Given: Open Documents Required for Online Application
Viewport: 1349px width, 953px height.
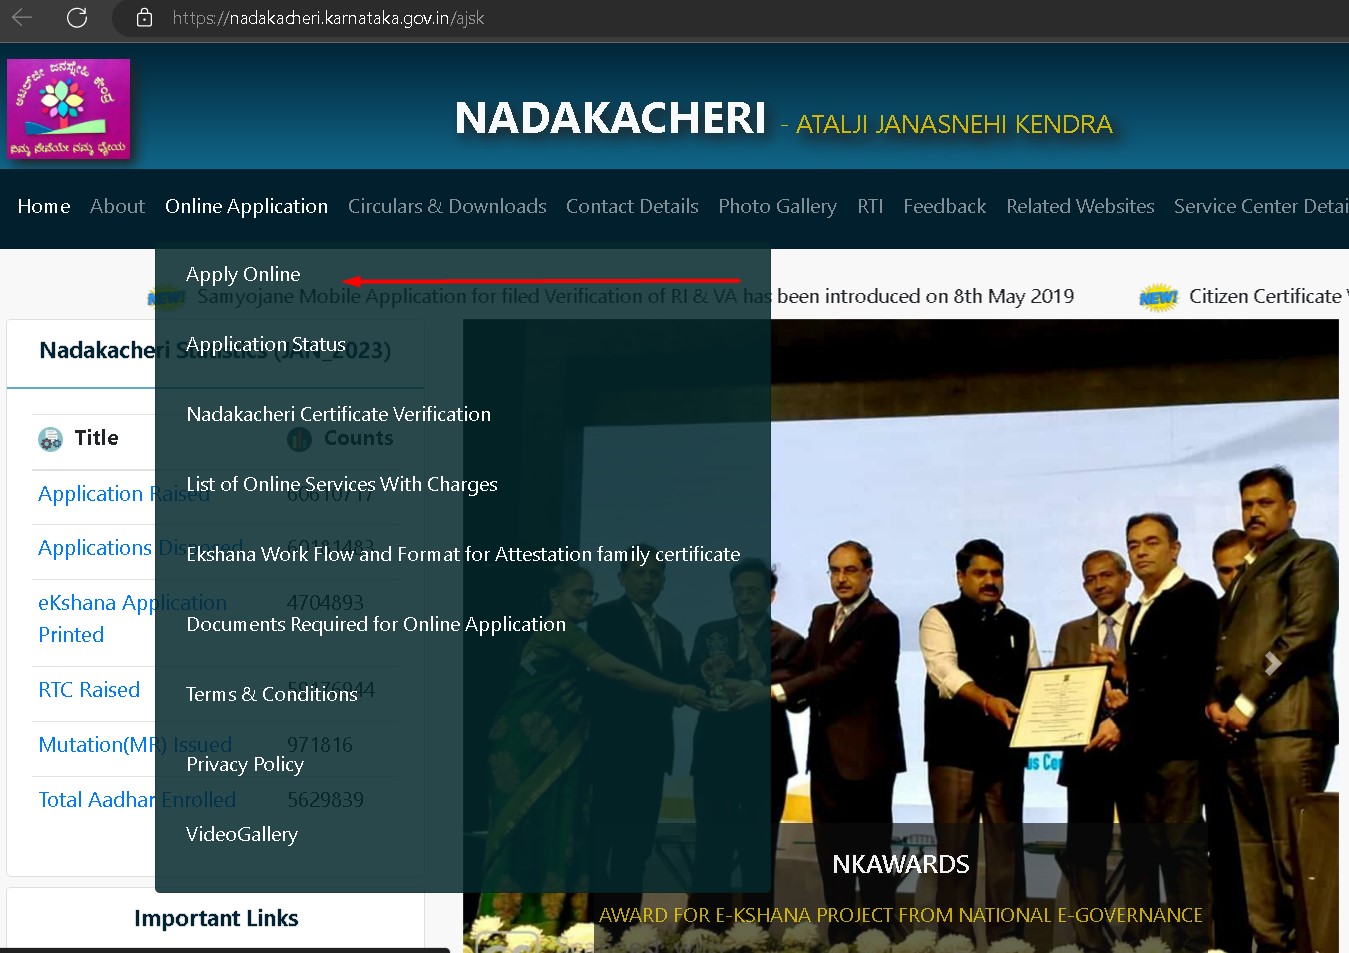Looking at the screenshot, I should (x=376, y=624).
